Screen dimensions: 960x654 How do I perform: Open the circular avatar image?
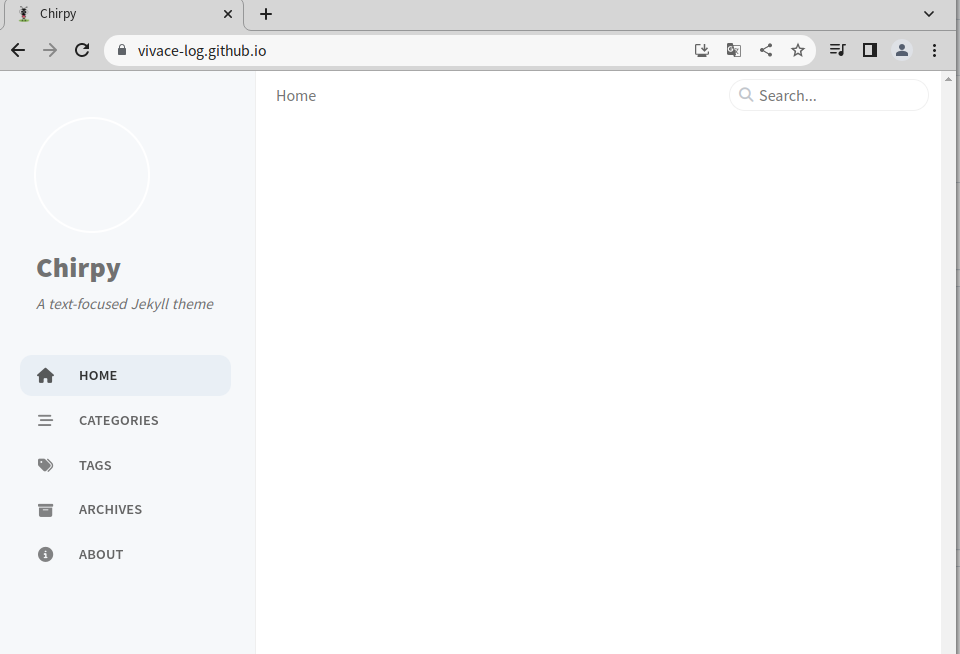click(92, 175)
